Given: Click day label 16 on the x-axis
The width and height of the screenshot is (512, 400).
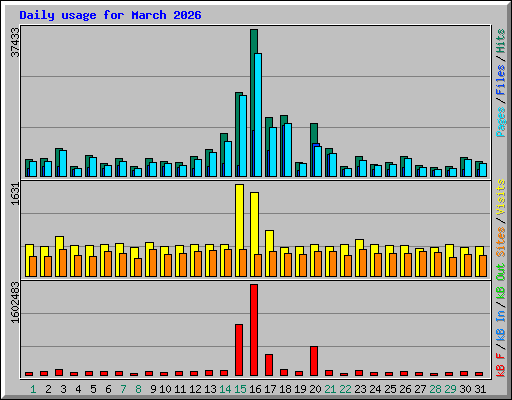Looking at the screenshot, I should pyautogui.click(x=255, y=389).
